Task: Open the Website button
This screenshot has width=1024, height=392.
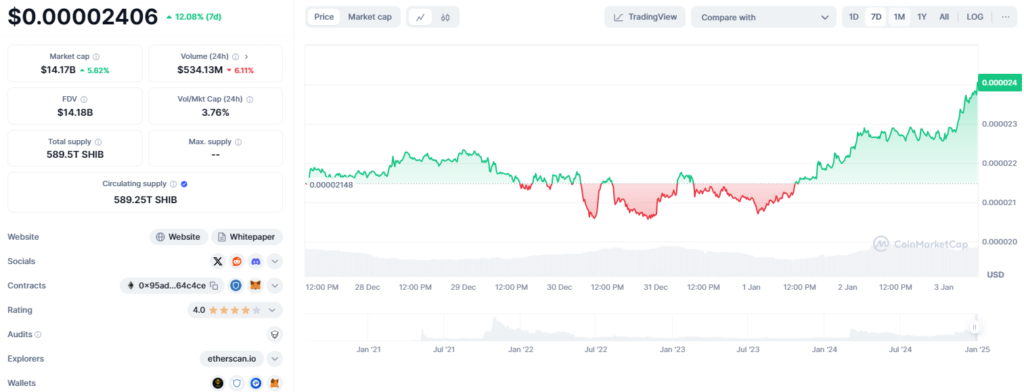Action: (x=178, y=237)
